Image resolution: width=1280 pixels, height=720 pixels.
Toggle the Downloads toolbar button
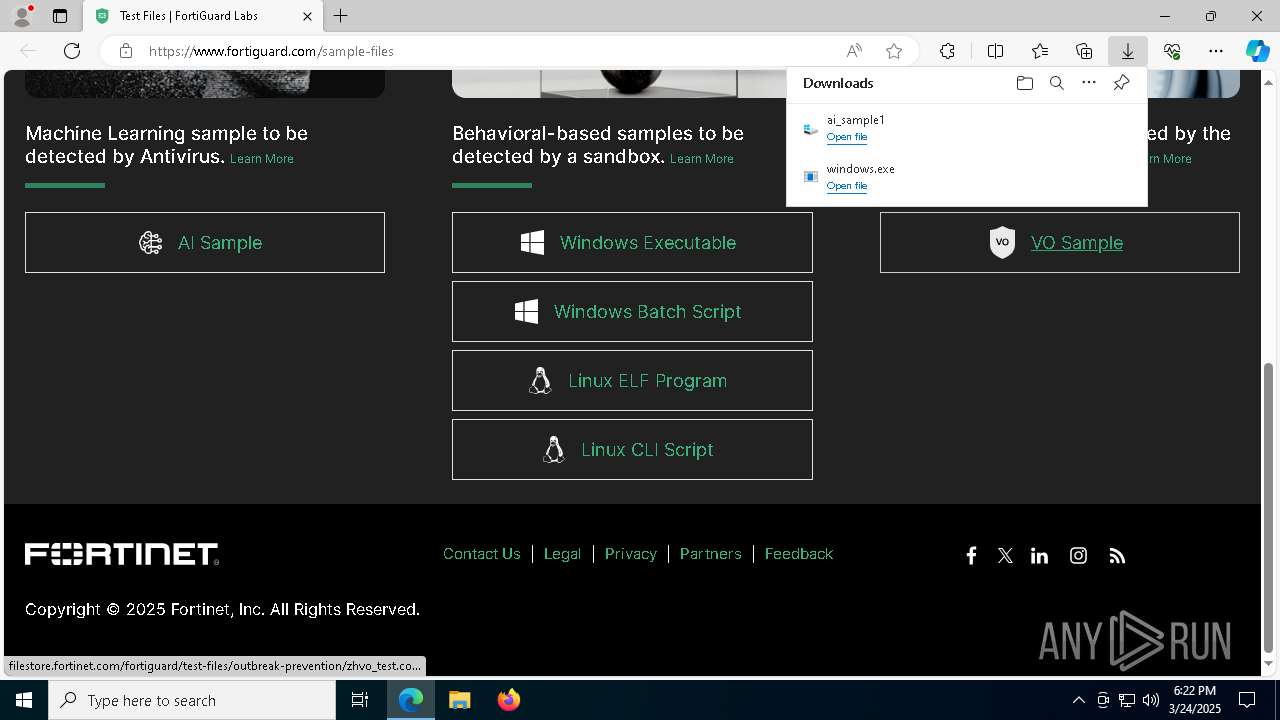[1127, 51]
